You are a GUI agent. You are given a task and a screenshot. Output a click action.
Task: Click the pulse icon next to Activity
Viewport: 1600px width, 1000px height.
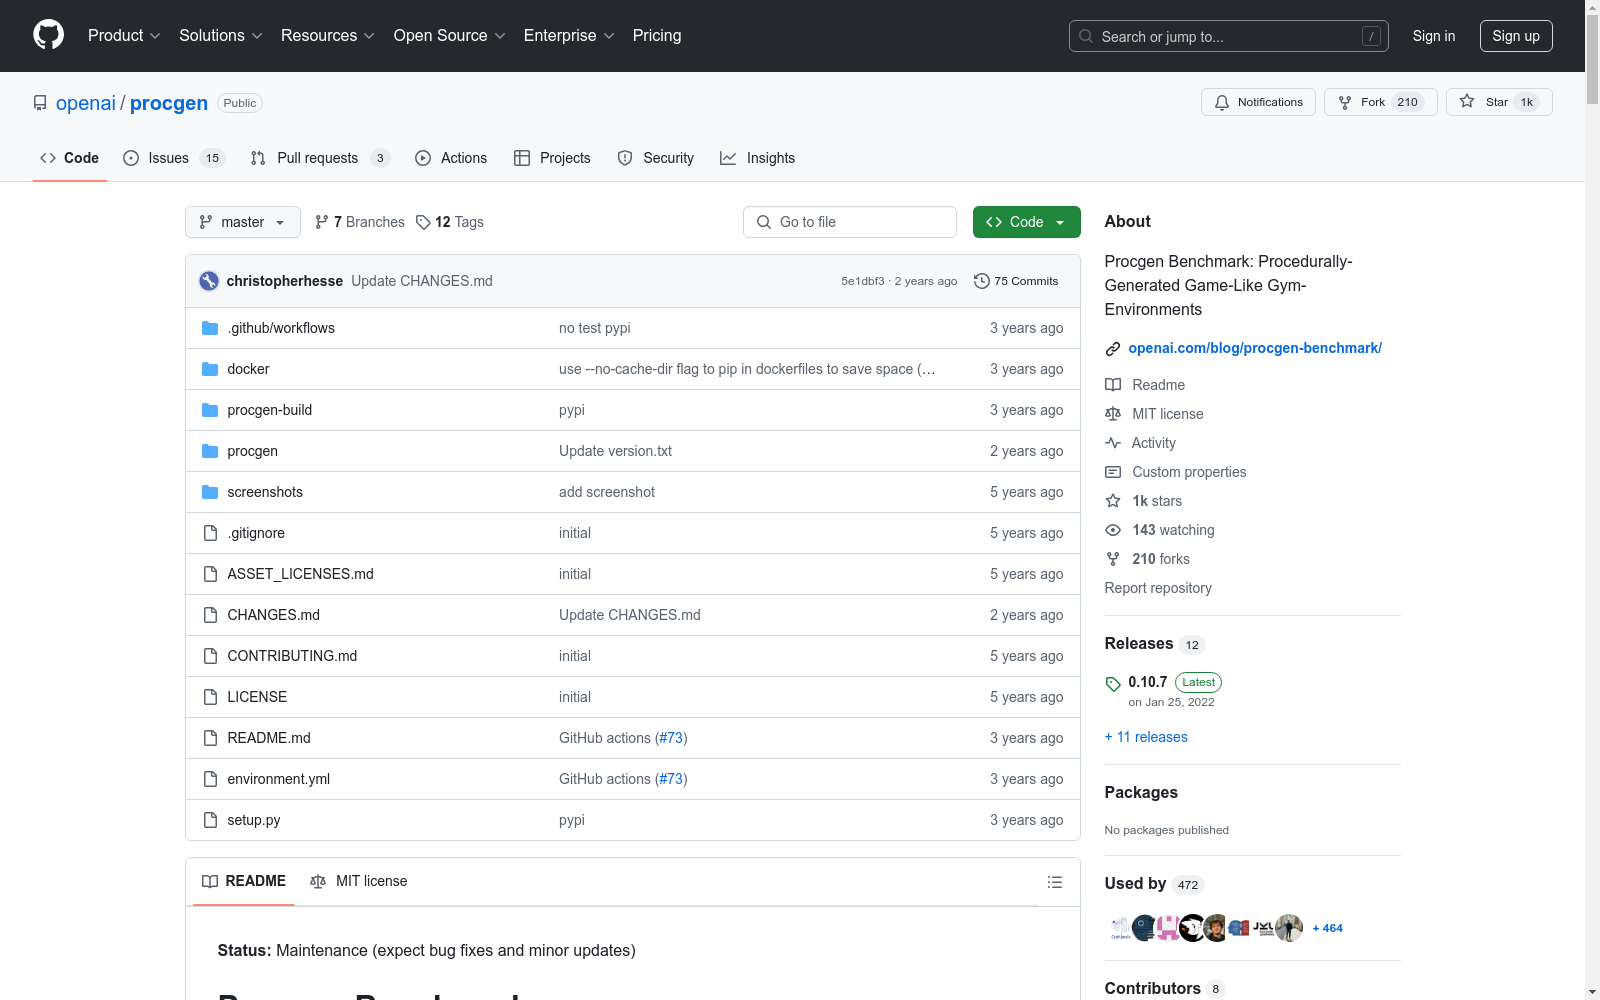click(1113, 443)
